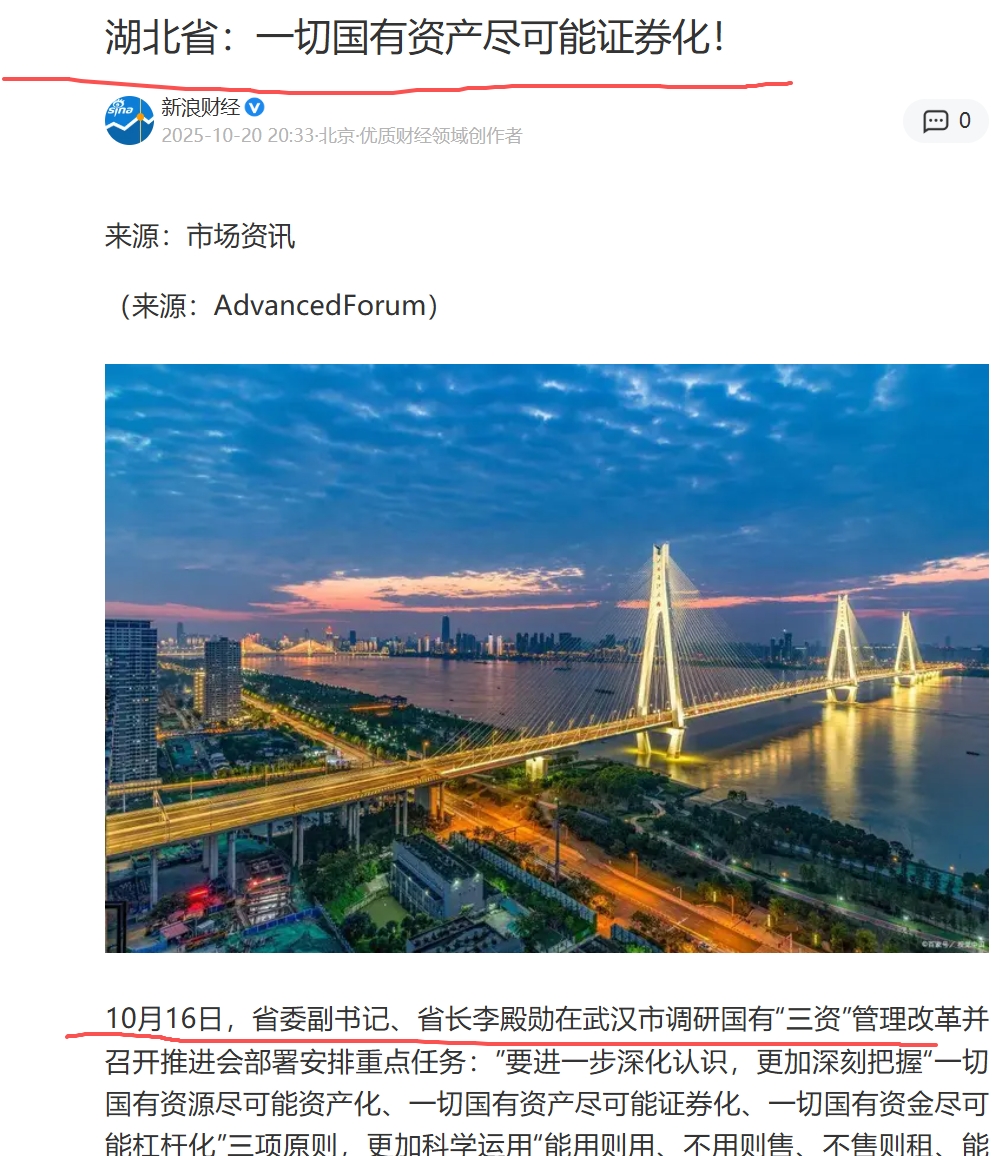Open the 新浪财经 author name link
The width and height of the screenshot is (1006, 1156).
200,108
